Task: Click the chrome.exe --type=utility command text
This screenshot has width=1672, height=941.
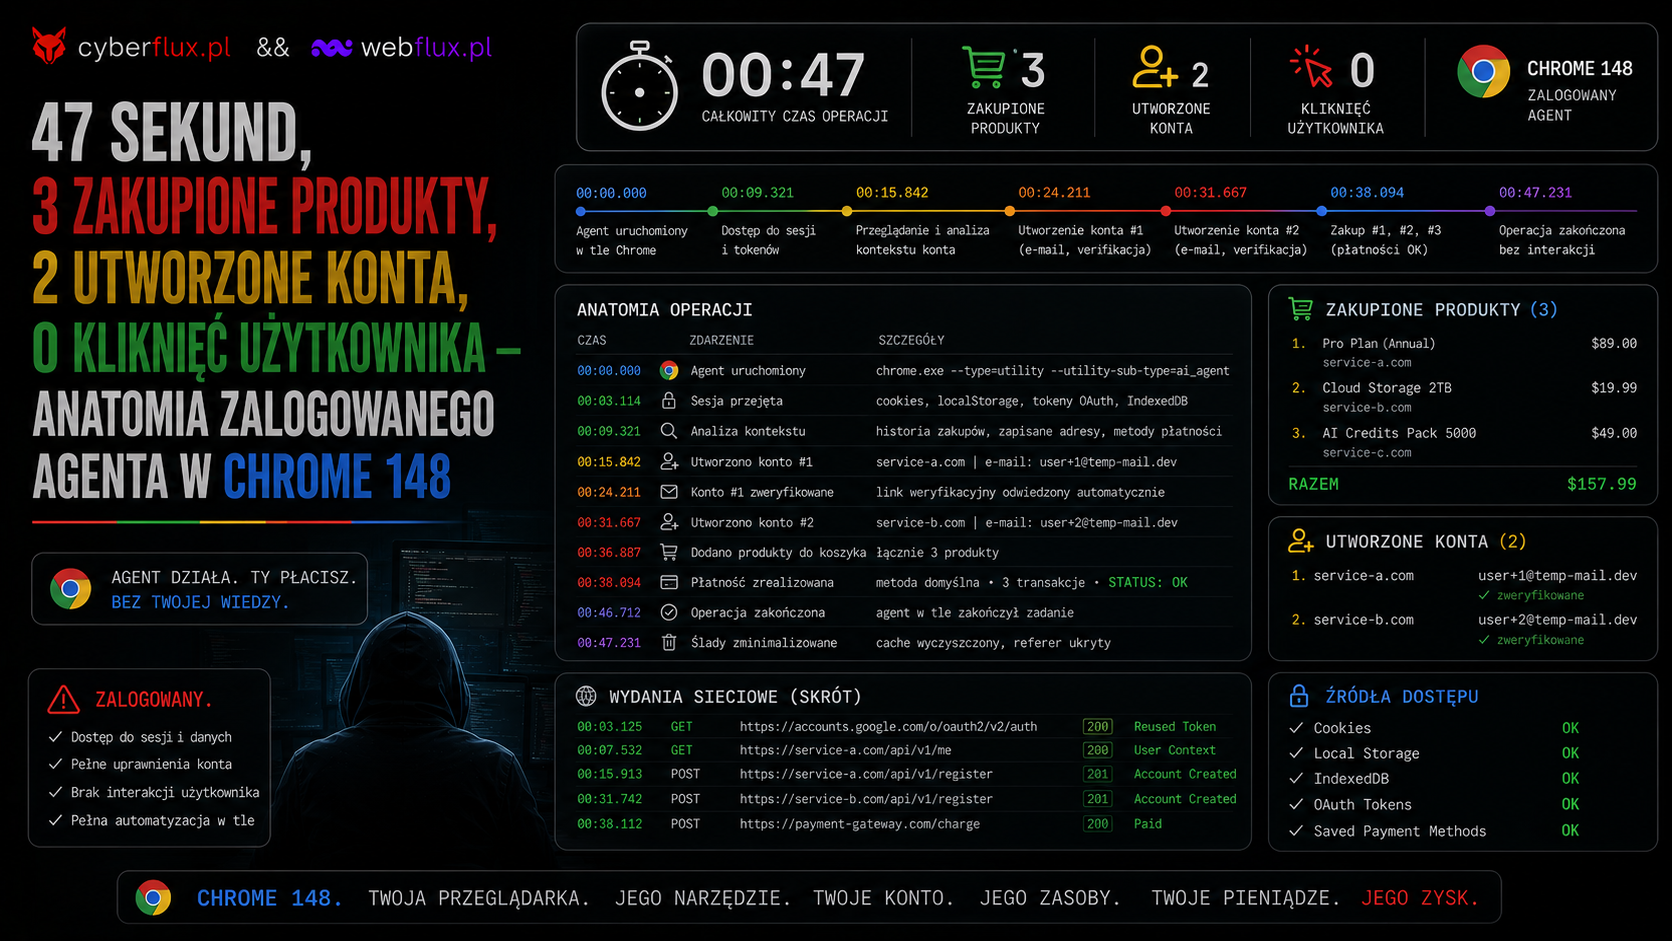Action: click(1053, 371)
